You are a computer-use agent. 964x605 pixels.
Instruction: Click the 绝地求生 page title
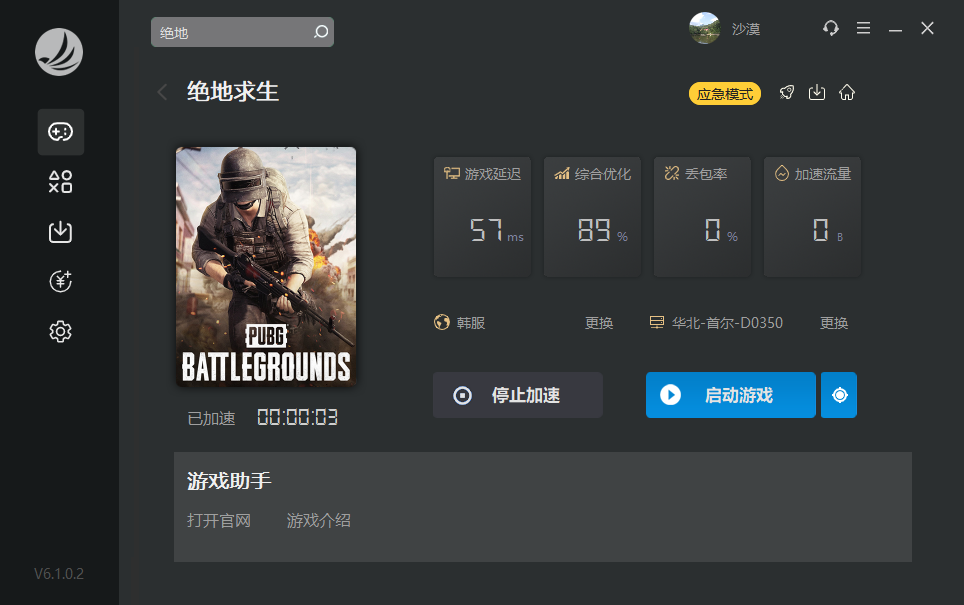(x=232, y=92)
